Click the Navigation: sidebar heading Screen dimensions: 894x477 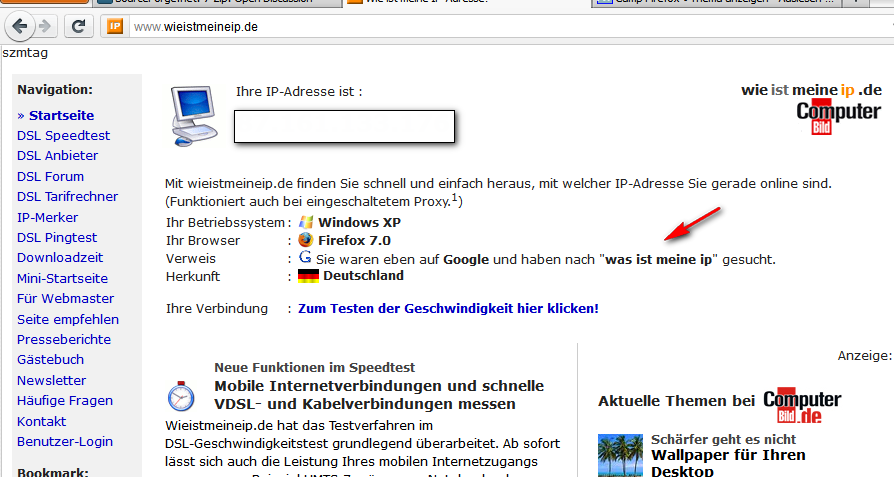(x=55, y=89)
